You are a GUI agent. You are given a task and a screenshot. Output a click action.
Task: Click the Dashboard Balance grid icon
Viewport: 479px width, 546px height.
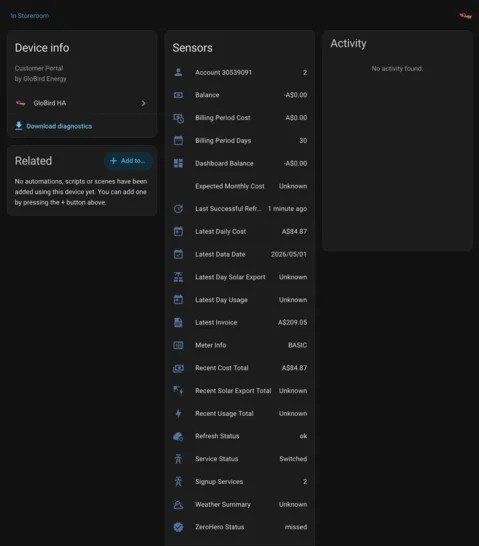pos(178,163)
